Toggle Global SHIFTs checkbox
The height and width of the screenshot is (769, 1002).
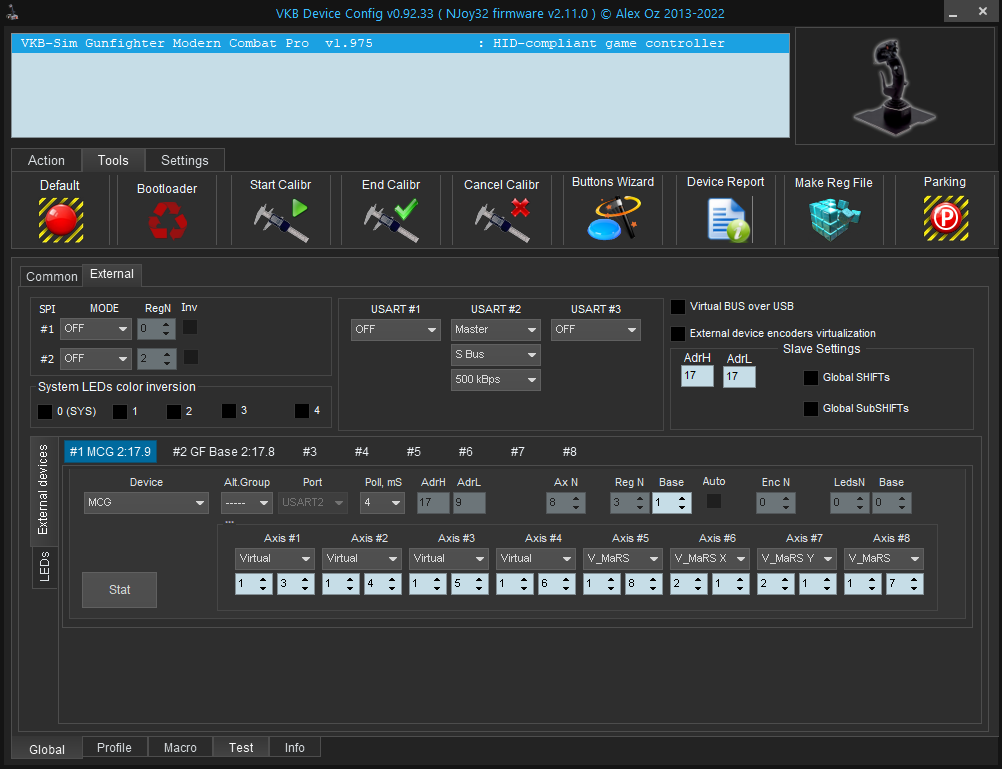pyautogui.click(x=811, y=378)
